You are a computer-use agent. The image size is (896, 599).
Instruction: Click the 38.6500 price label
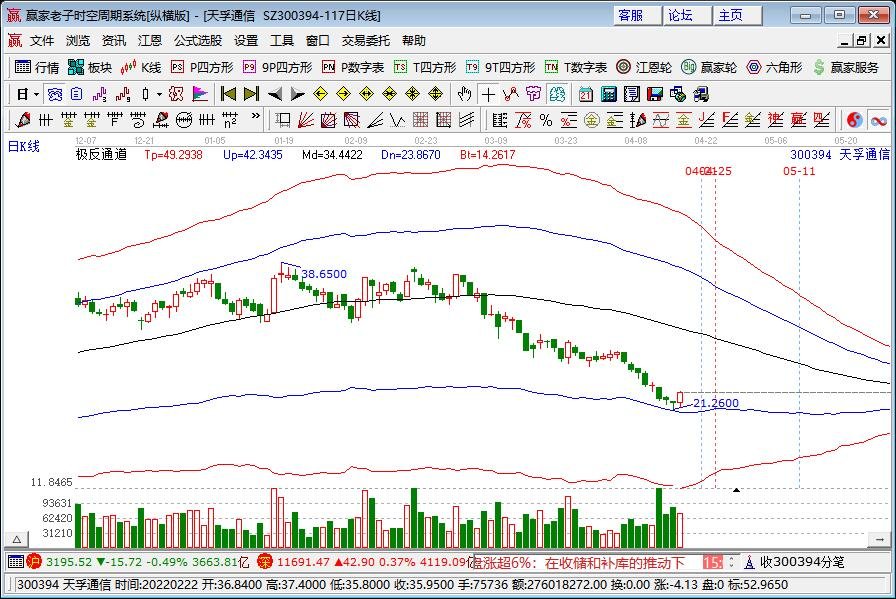point(324,274)
